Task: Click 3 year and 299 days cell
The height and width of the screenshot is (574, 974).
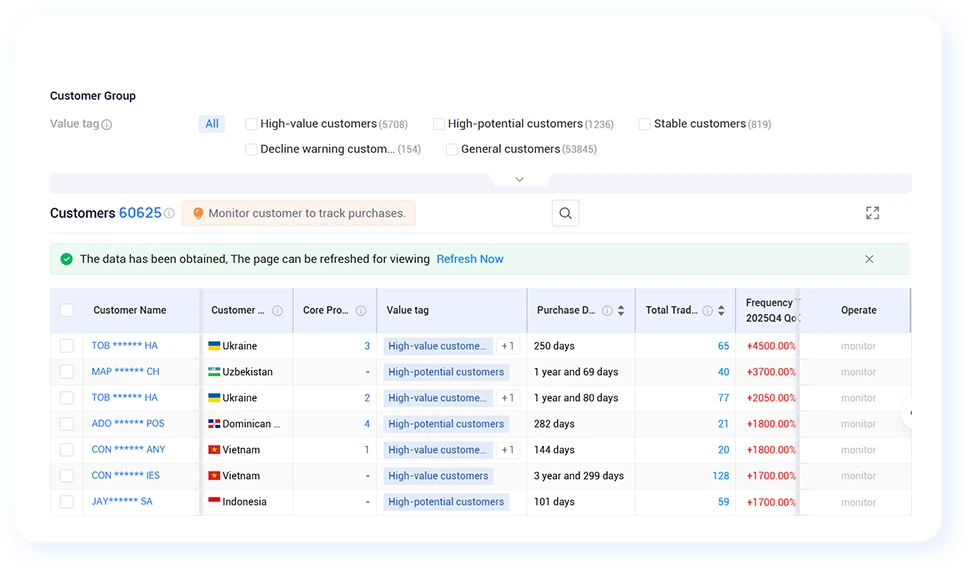Action: (x=579, y=476)
